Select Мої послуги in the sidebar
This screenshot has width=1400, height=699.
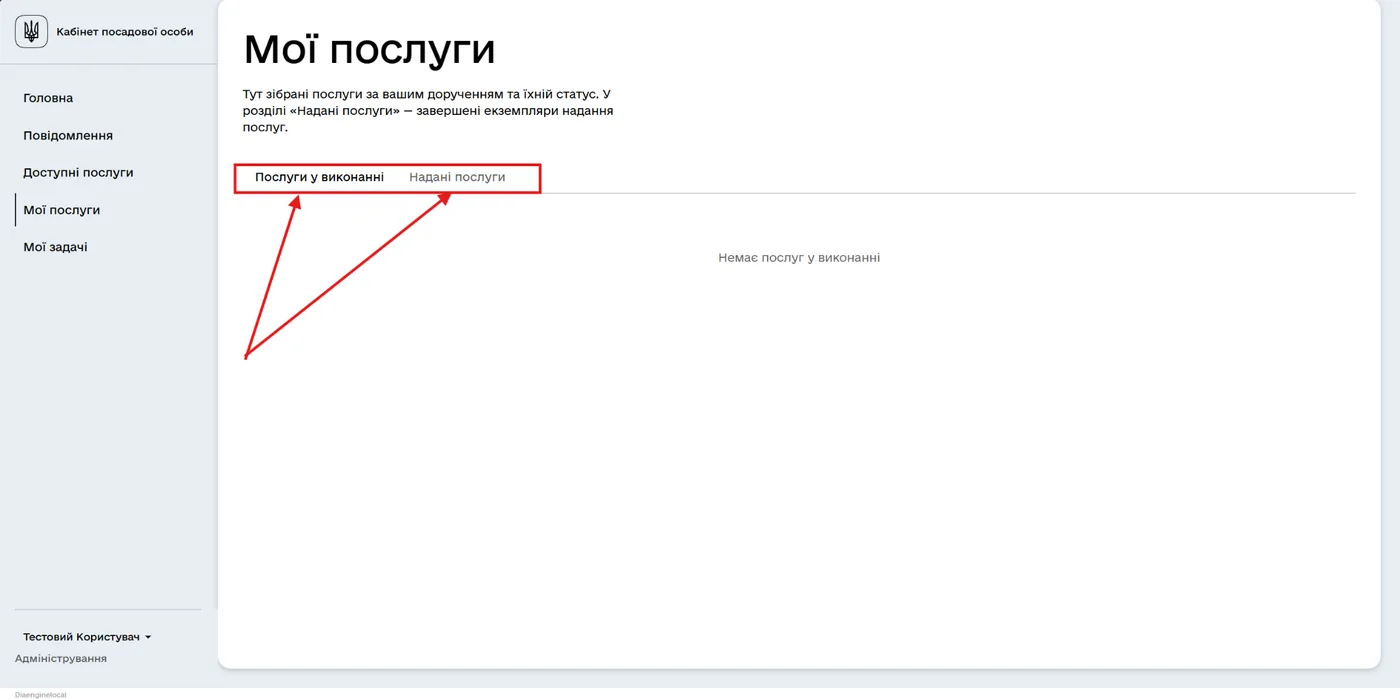tap(61, 210)
